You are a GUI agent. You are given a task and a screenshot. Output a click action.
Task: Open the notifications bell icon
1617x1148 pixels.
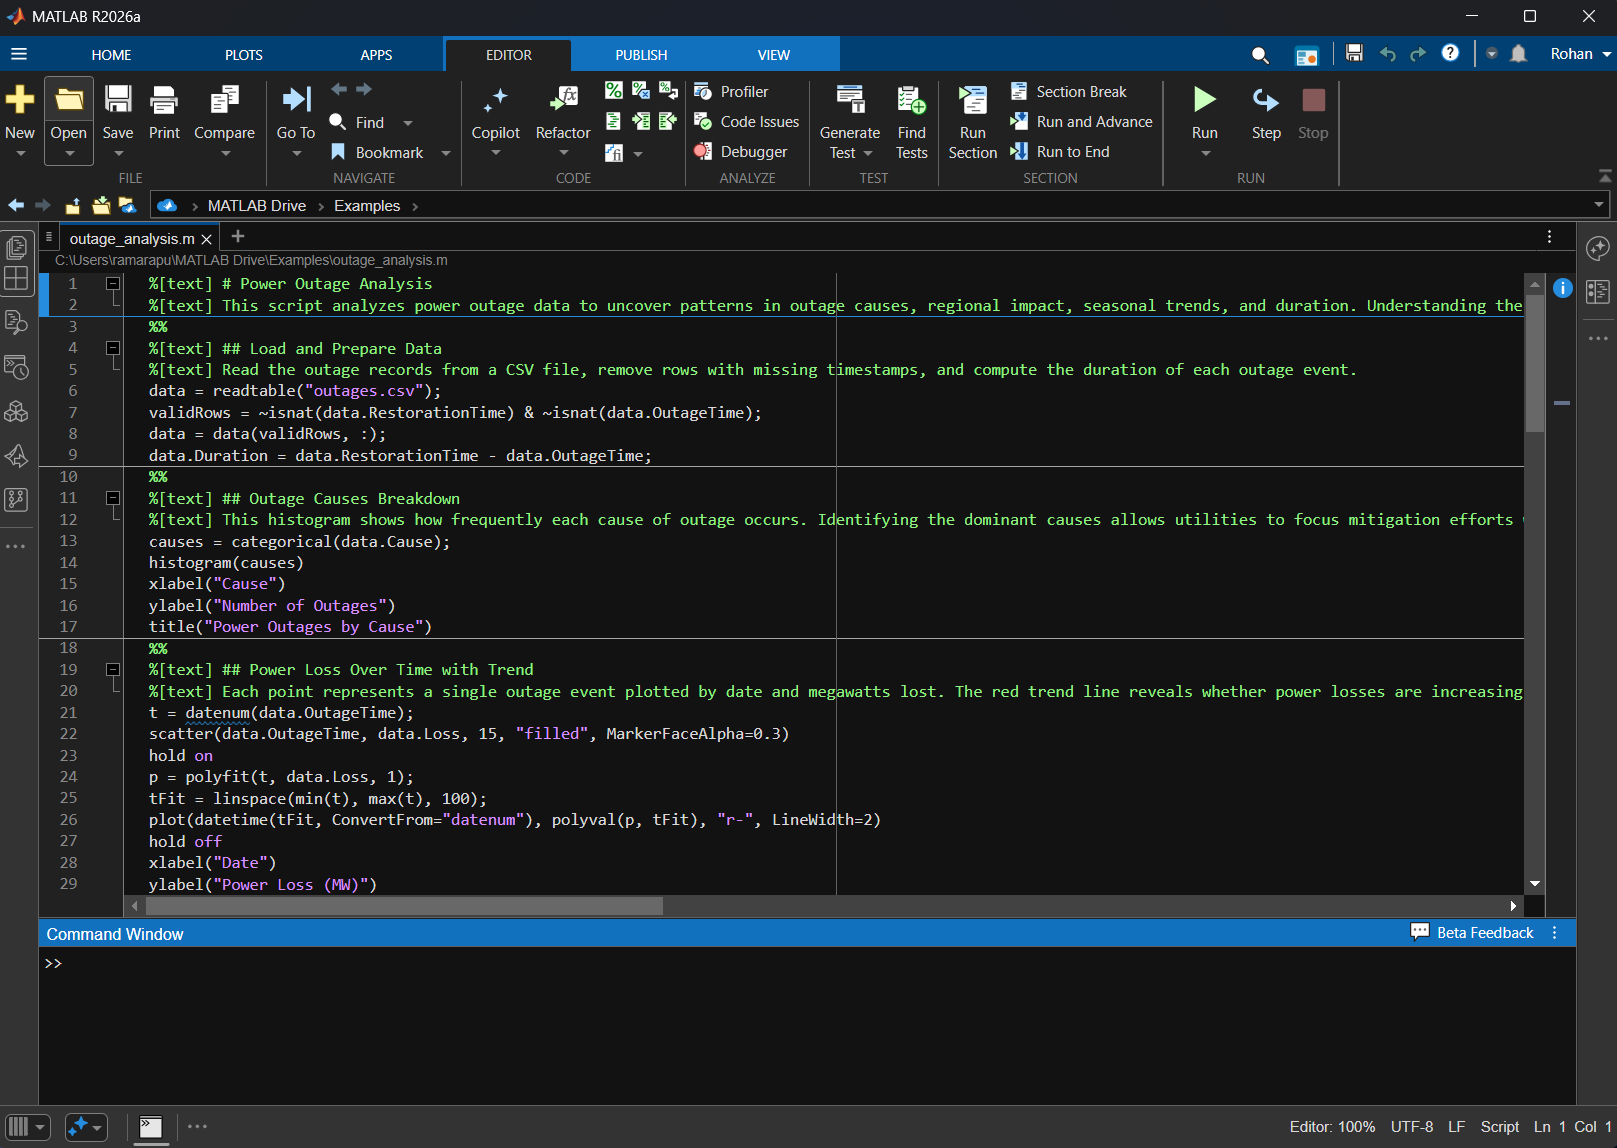click(x=1518, y=54)
